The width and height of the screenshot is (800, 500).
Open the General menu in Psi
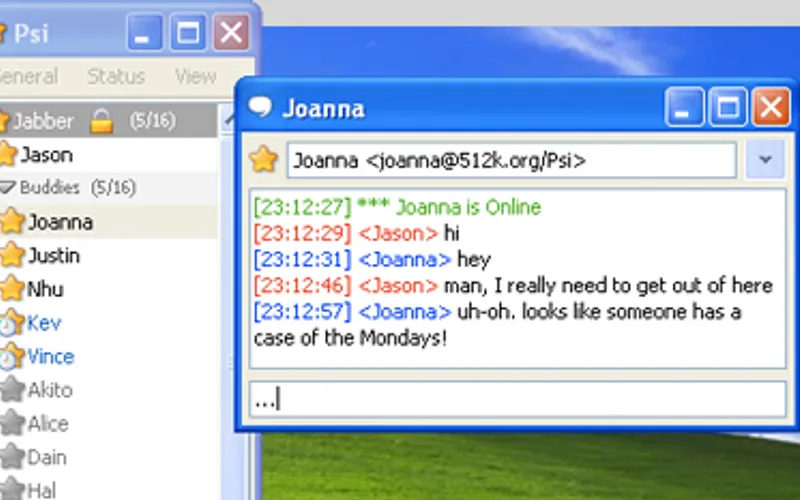click(x=28, y=76)
